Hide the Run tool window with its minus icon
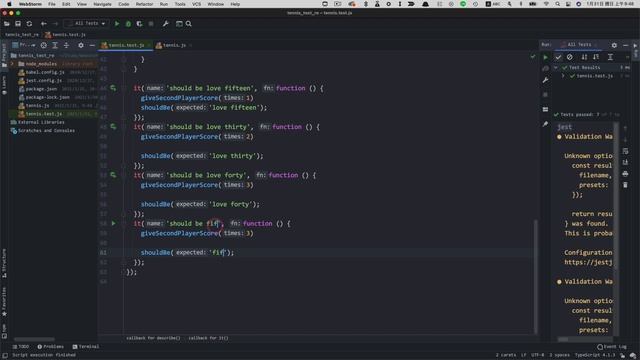The image size is (640, 360). coord(625,45)
